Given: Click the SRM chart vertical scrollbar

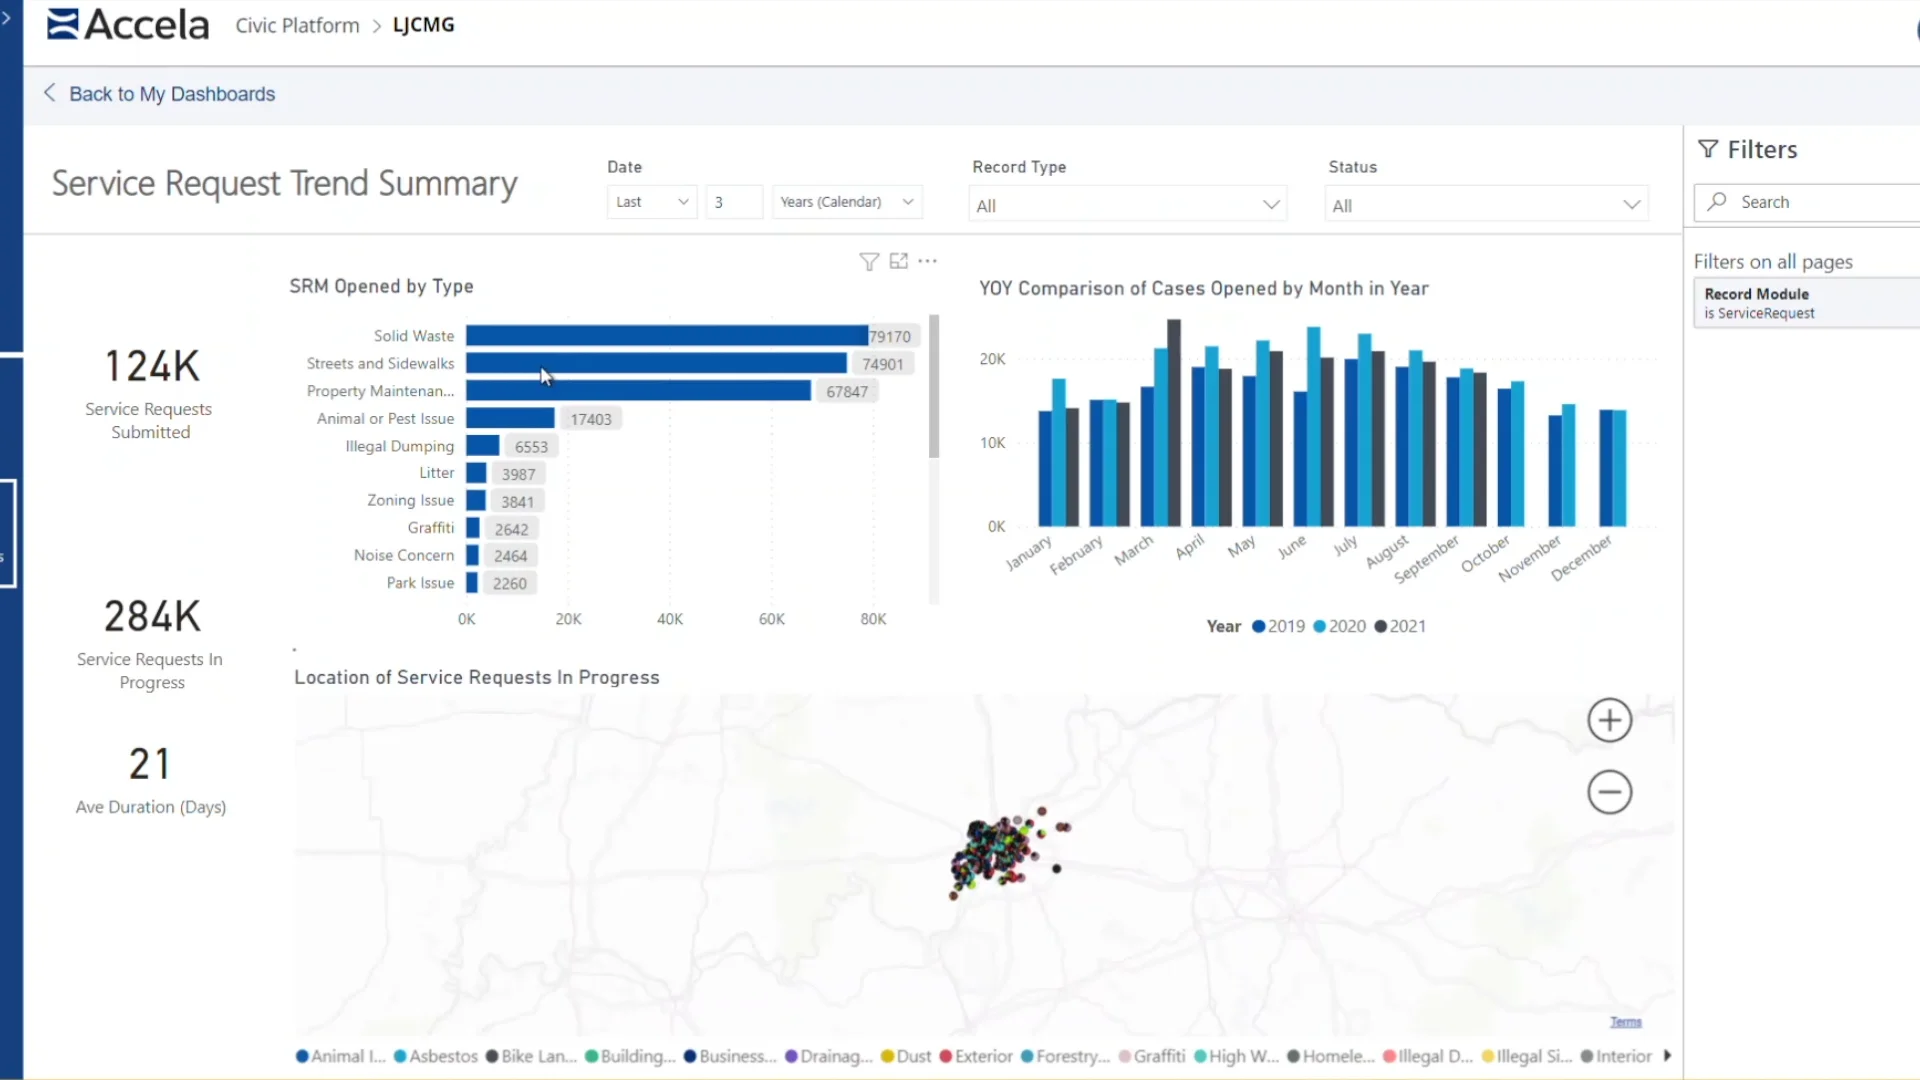Looking at the screenshot, I should (934, 386).
